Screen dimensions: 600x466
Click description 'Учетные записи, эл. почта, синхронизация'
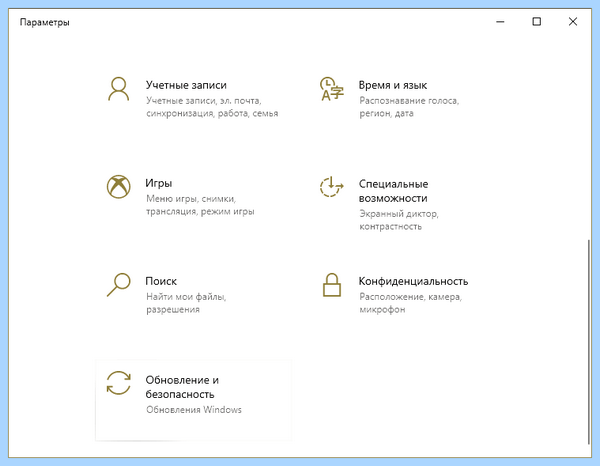point(212,107)
